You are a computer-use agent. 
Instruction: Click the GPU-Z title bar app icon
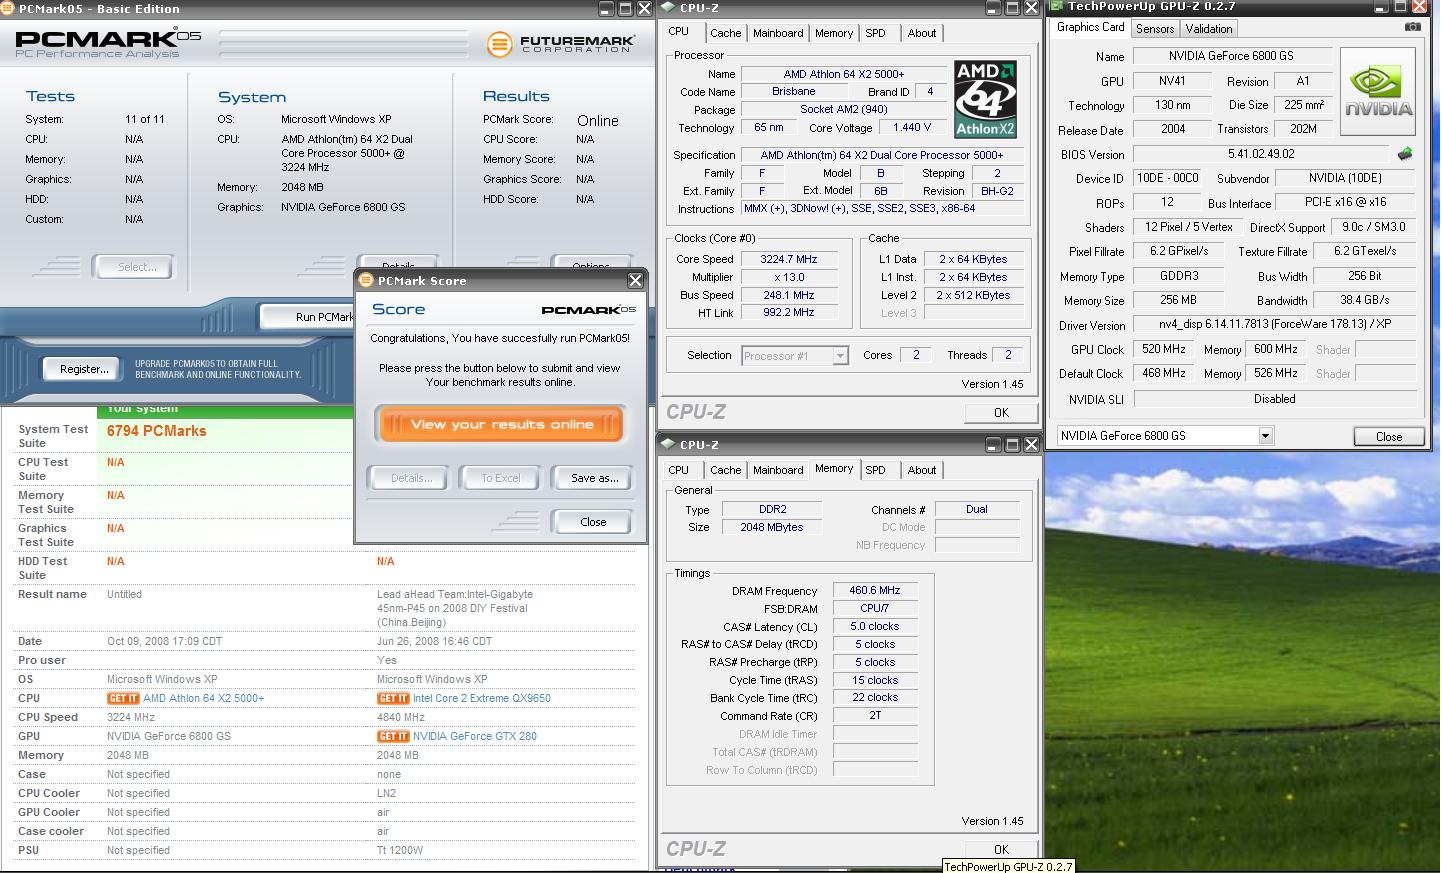1056,6
